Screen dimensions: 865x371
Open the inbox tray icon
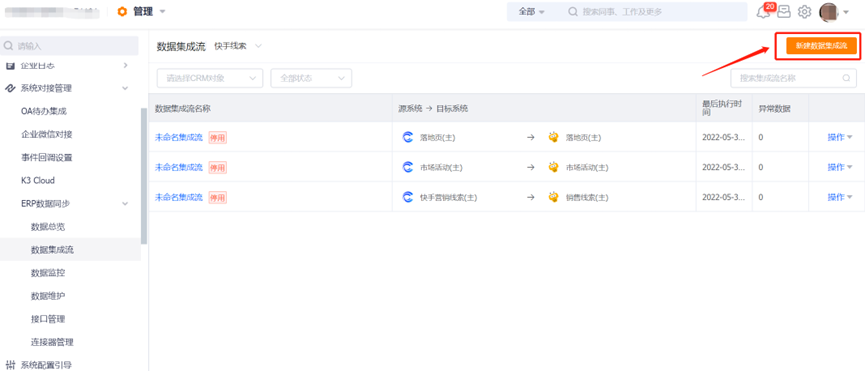click(784, 12)
